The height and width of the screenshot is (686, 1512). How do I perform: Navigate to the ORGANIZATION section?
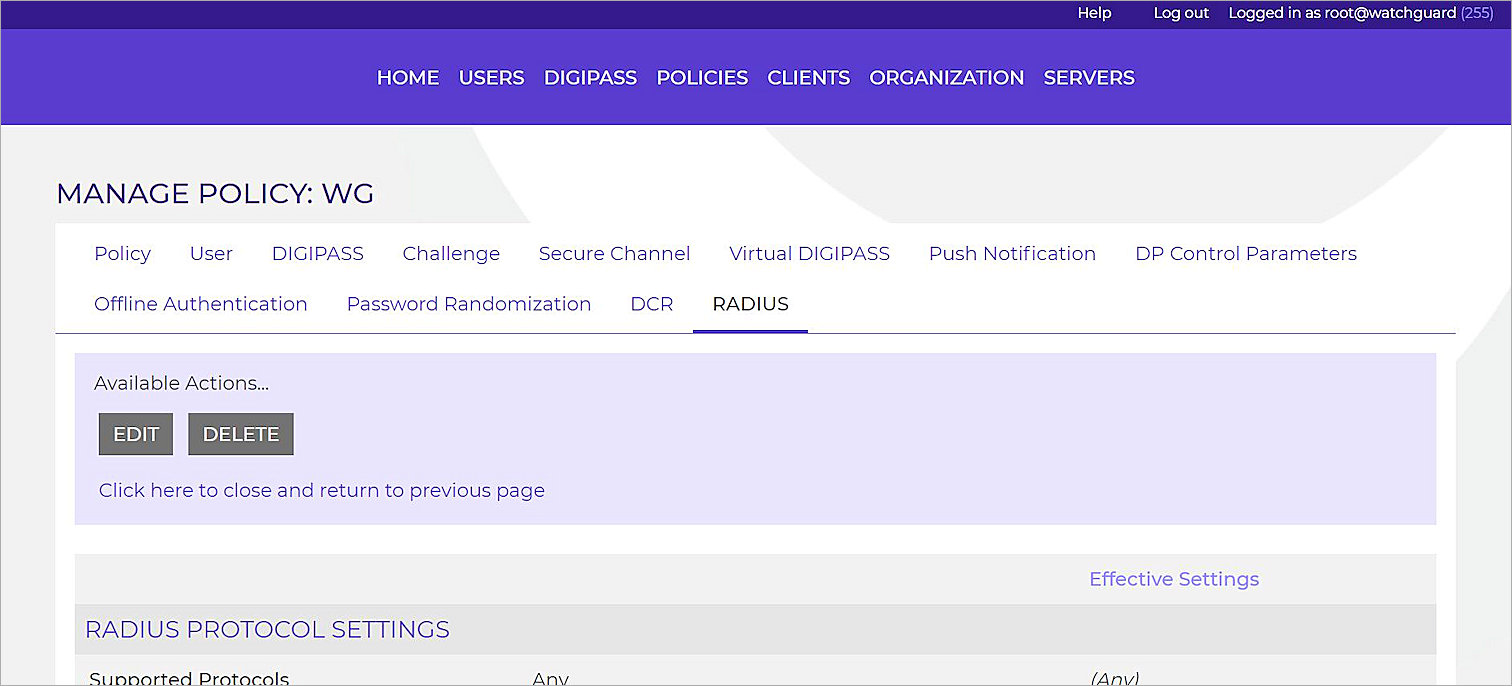click(x=945, y=77)
